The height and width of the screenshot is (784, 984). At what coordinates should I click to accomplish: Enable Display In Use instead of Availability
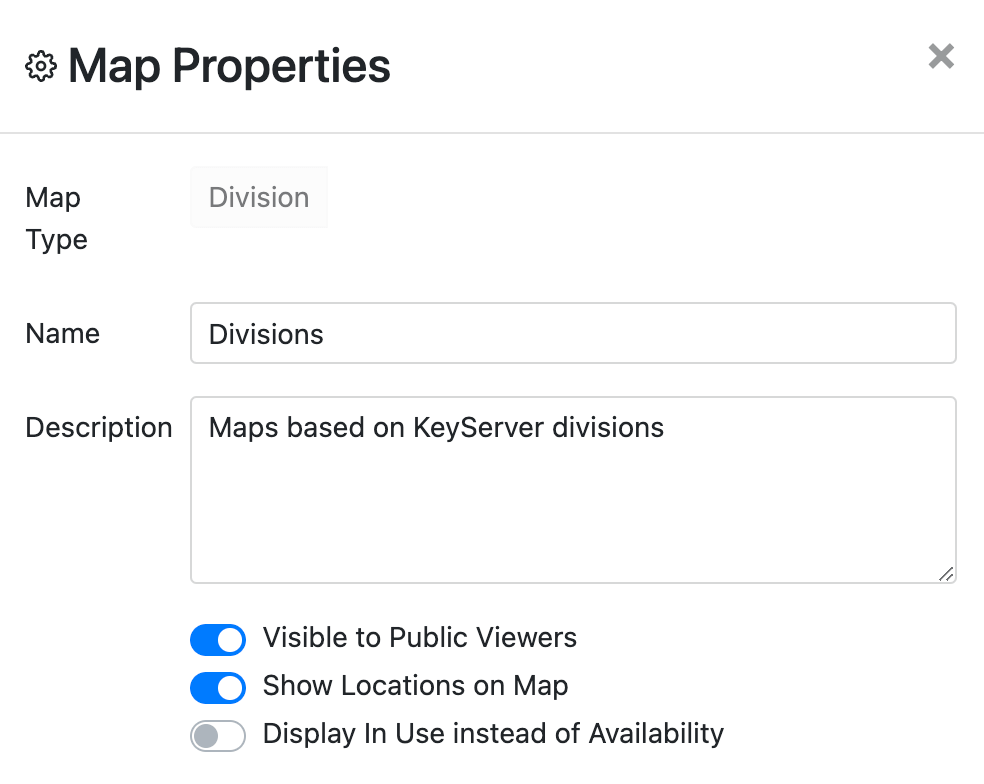218,736
